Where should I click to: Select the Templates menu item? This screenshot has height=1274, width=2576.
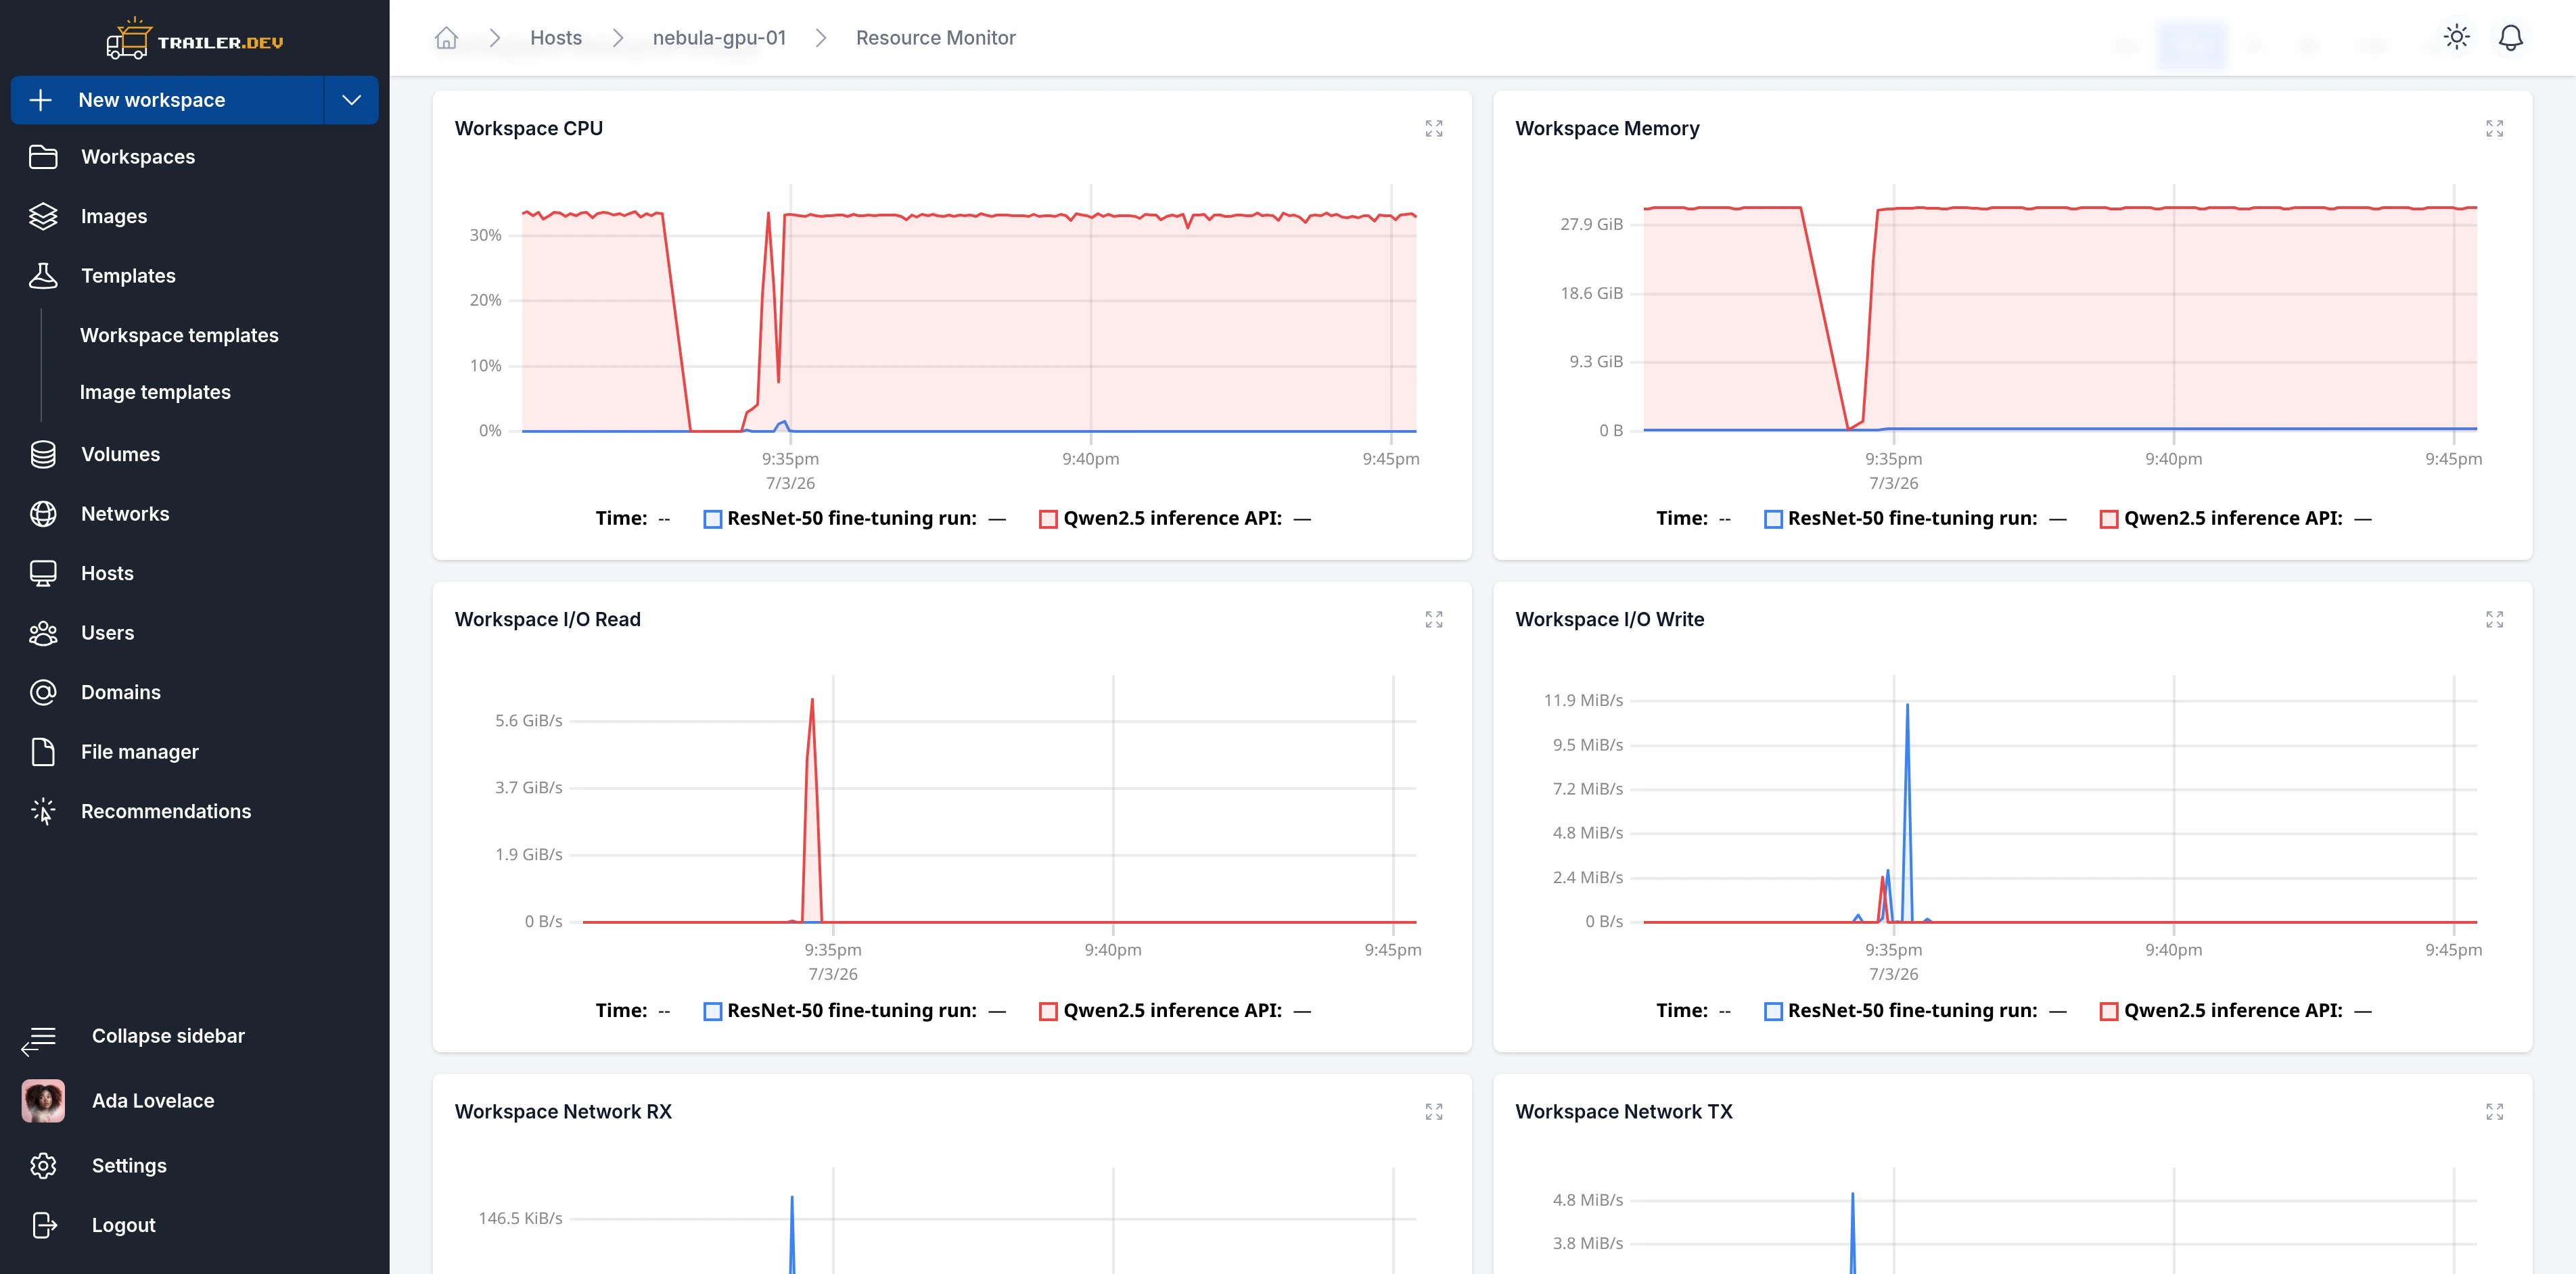click(195, 276)
